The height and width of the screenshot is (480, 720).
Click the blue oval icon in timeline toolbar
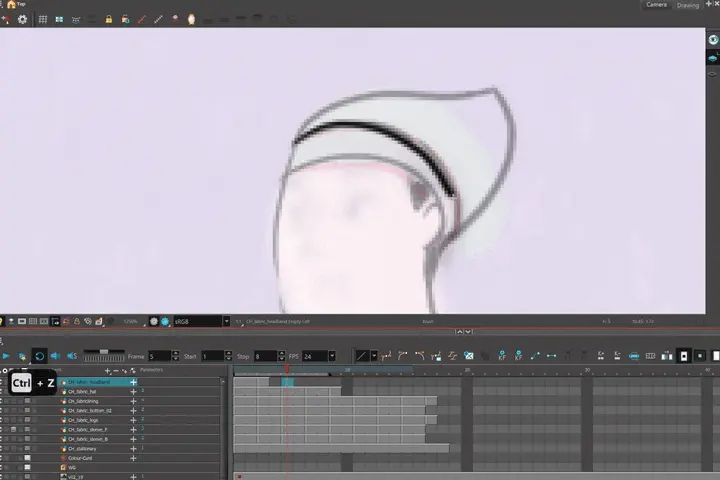pos(634,356)
